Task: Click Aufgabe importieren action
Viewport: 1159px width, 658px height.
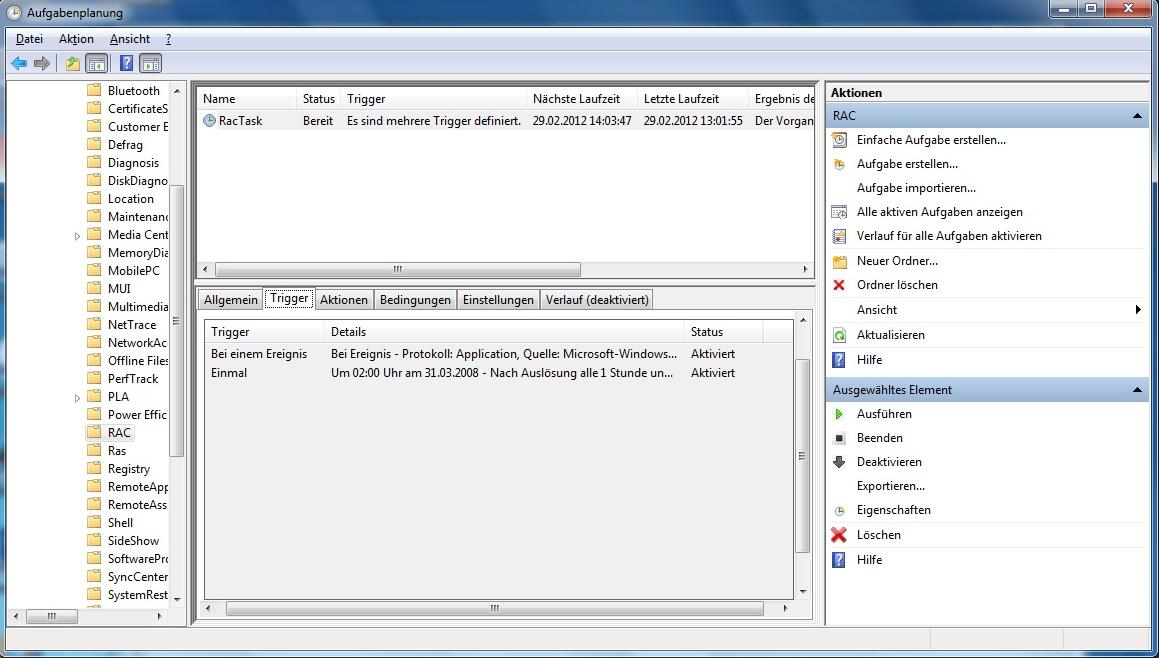Action: pyautogui.click(x=916, y=188)
